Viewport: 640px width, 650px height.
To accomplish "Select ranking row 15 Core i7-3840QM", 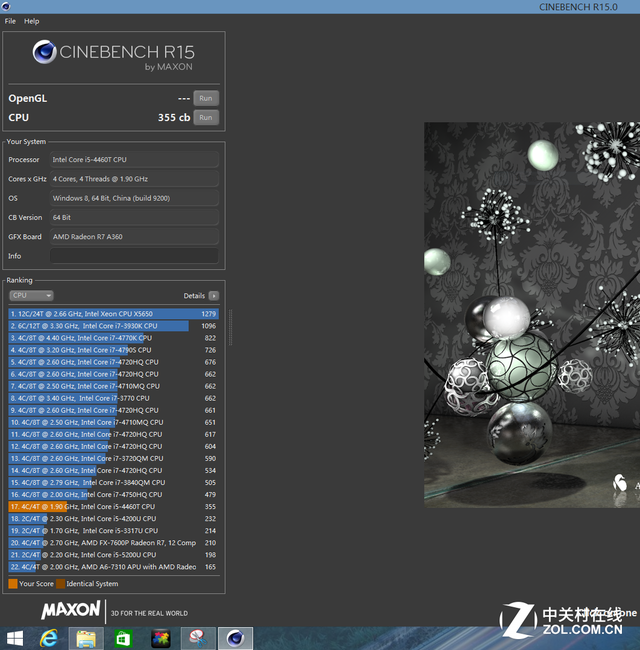I will [x=114, y=483].
